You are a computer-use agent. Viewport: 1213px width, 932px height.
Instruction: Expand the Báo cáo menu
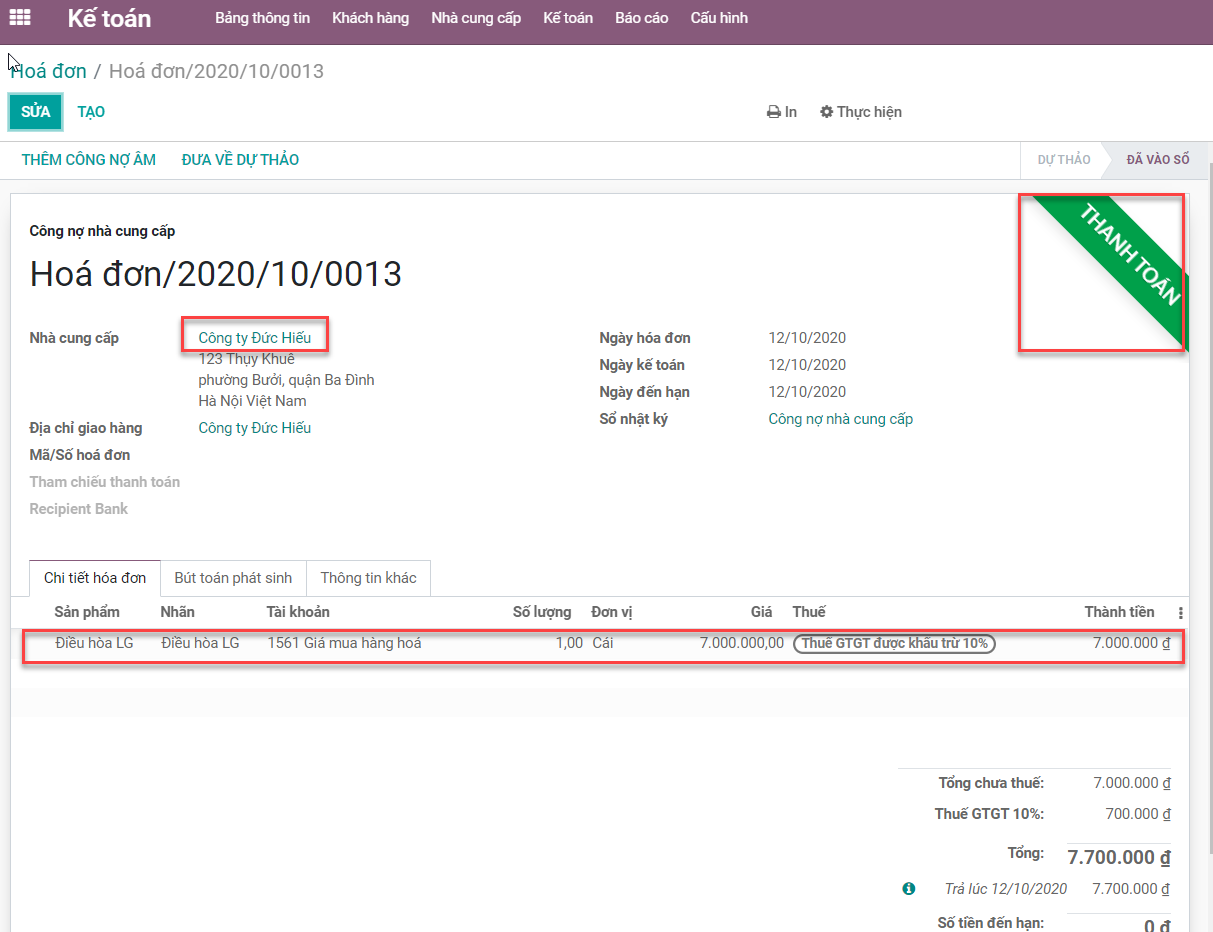[x=641, y=18]
